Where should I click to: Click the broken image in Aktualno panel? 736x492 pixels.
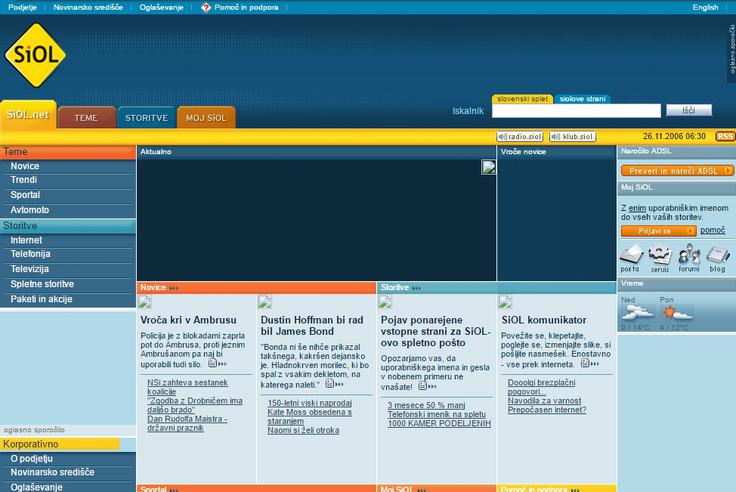(488, 167)
